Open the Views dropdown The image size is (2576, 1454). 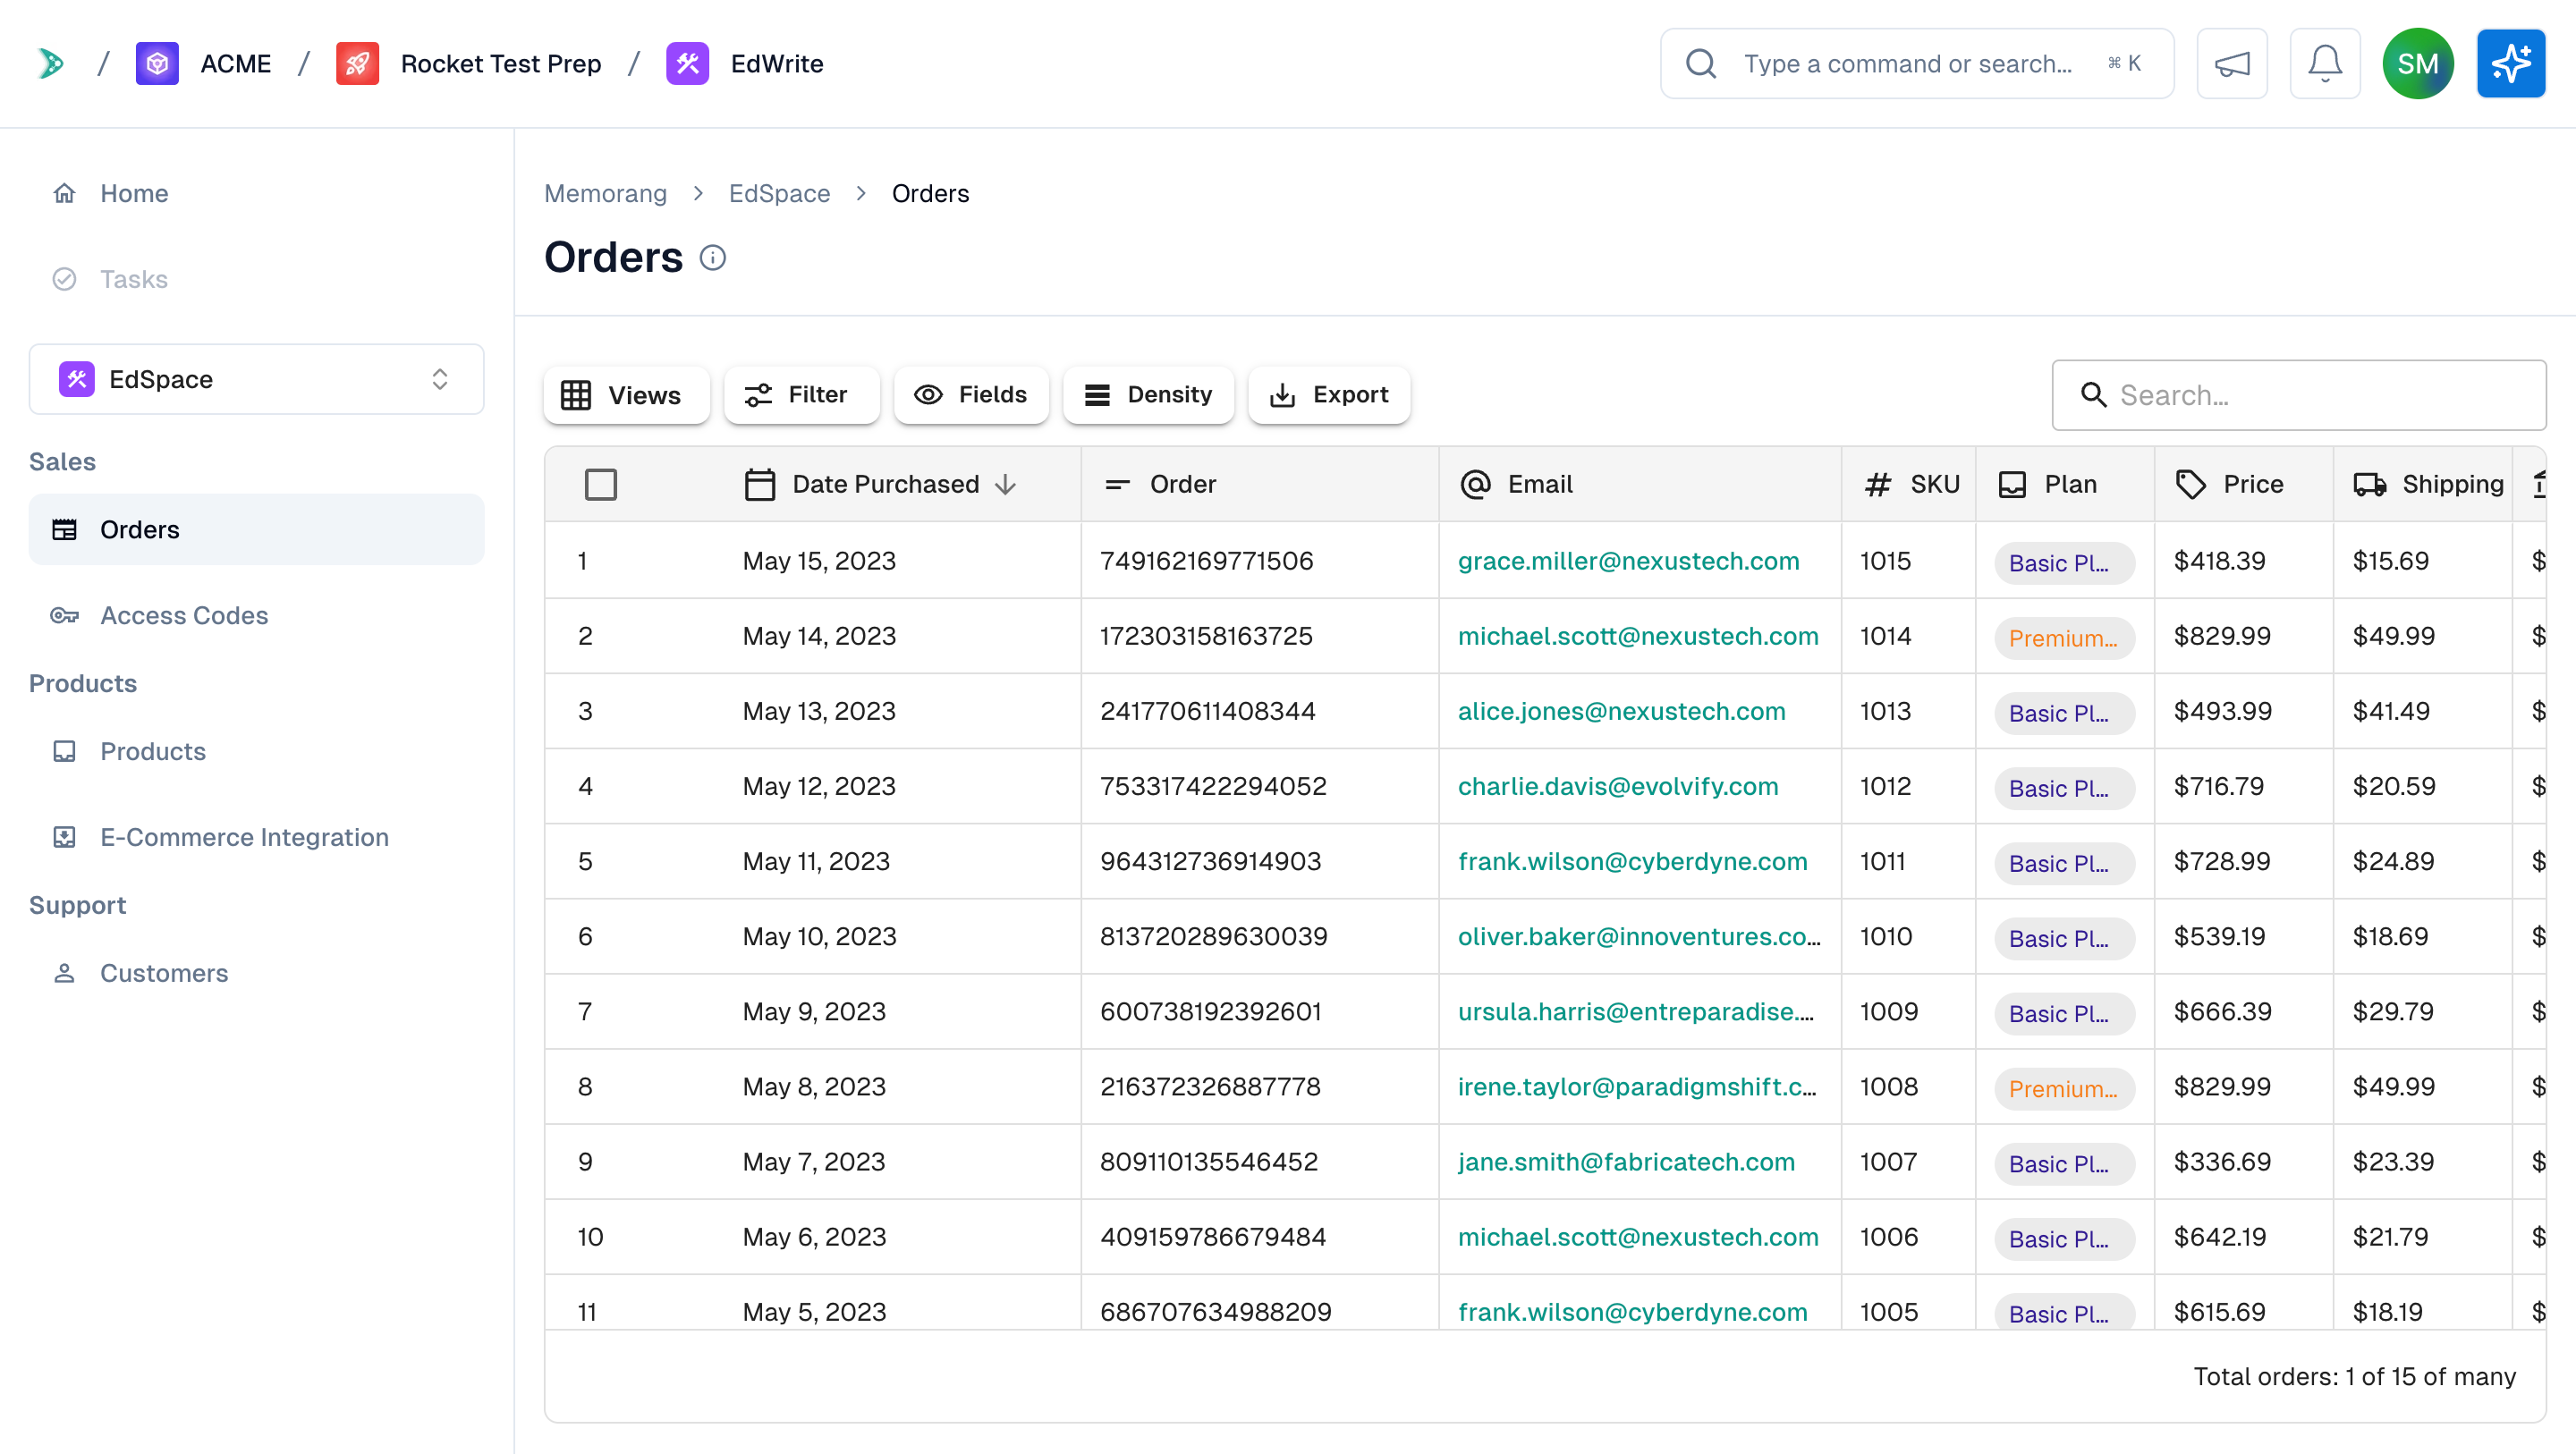point(627,395)
